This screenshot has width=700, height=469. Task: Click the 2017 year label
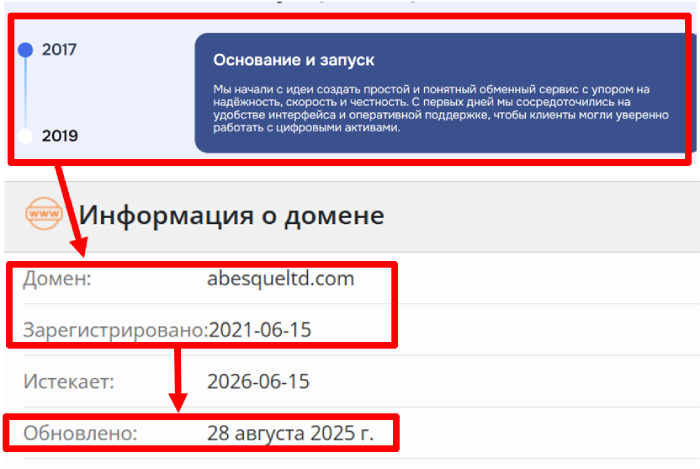[59, 50]
